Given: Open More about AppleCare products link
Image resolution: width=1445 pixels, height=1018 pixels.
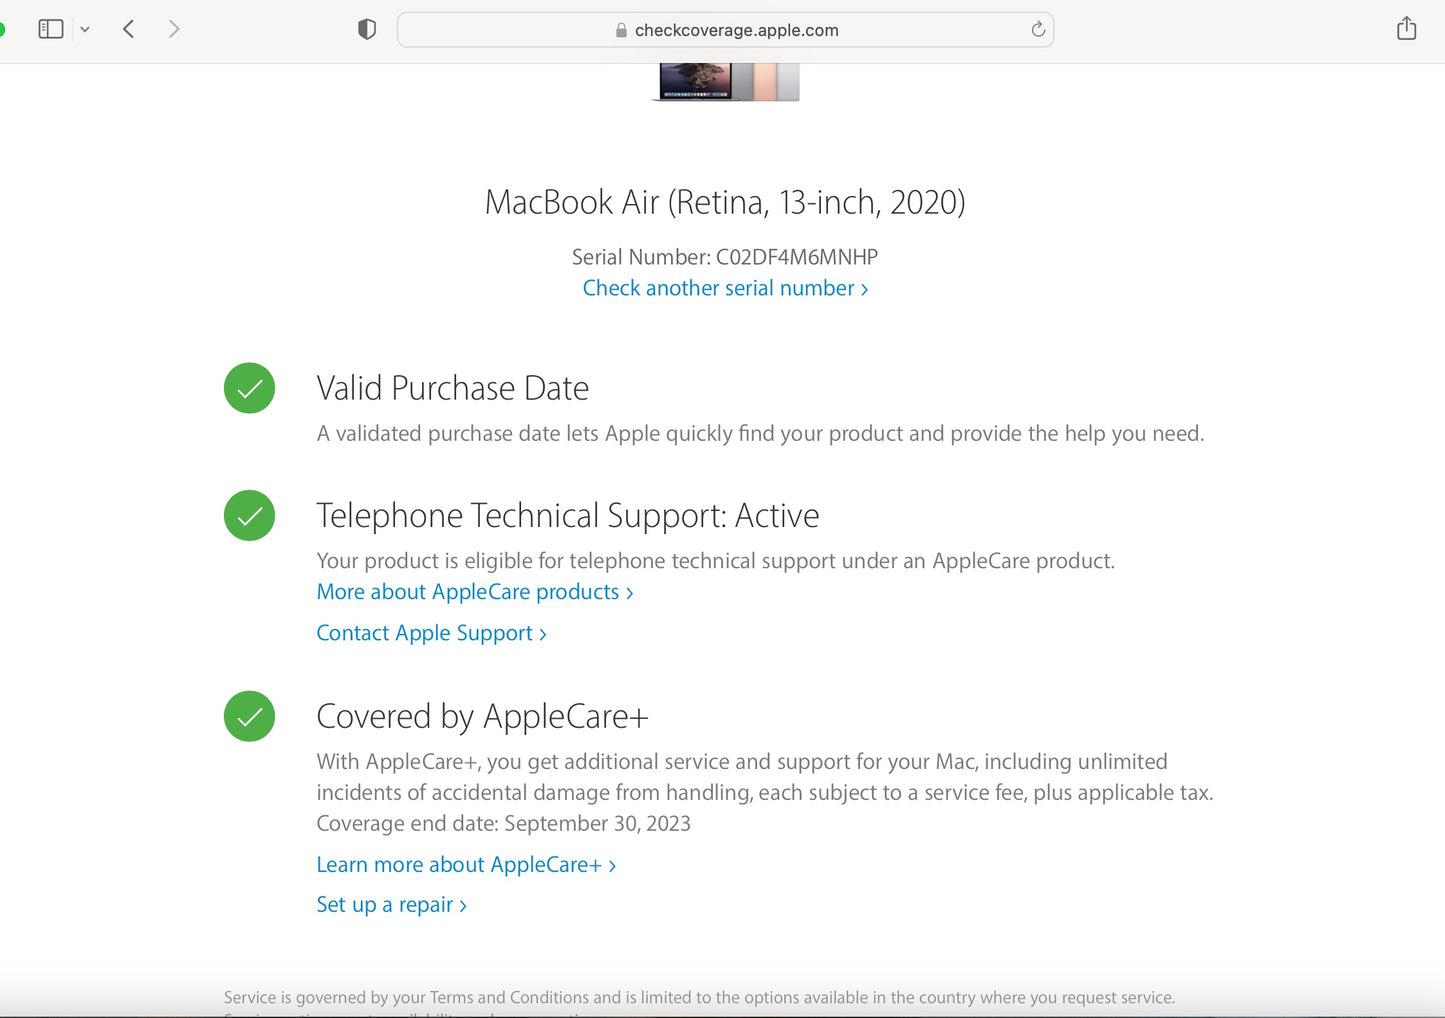Looking at the screenshot, I should tap(474, 592).
